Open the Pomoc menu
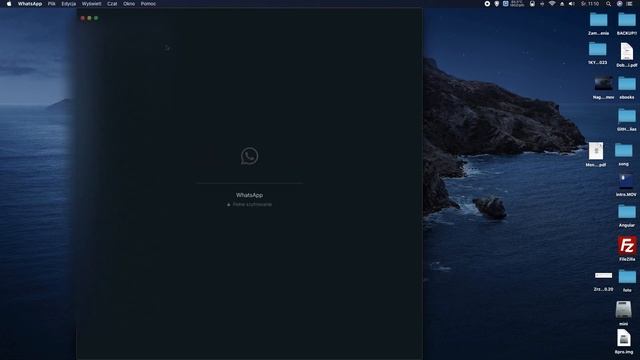The height and width of the screenshot is (360, 640). coord(148,4)
